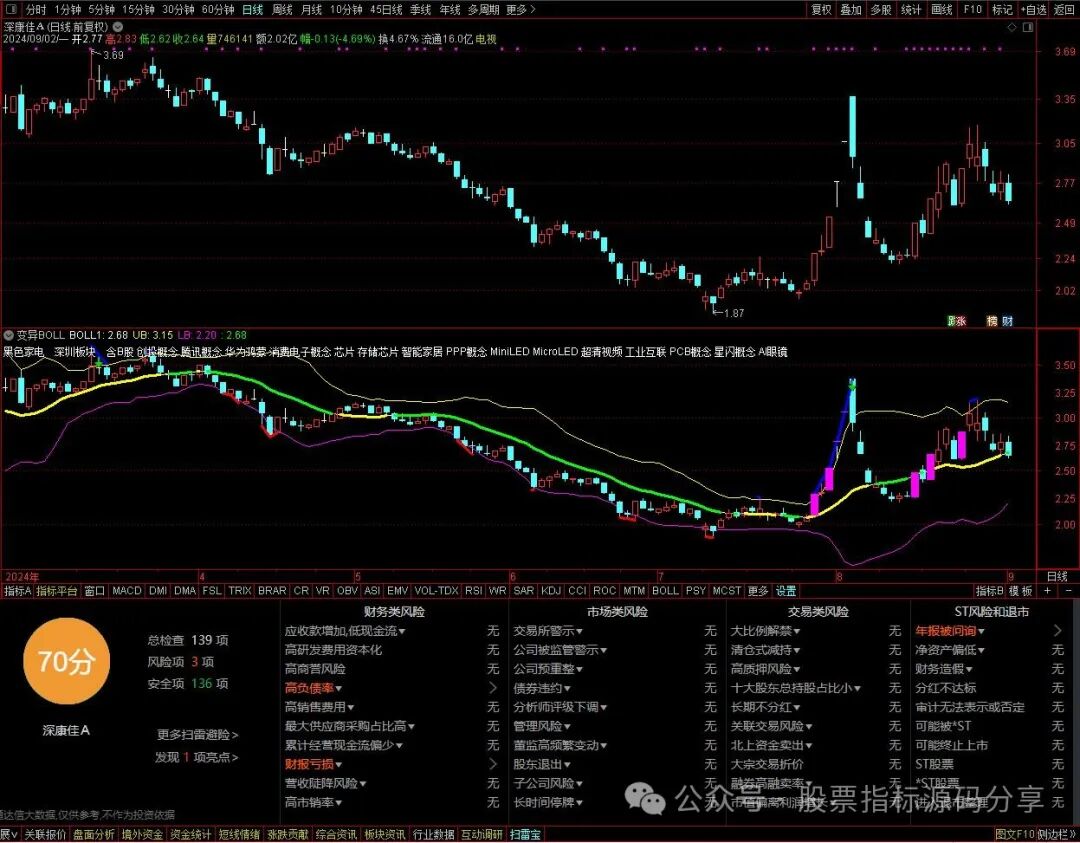Open the 图文F10 bottom-right tab
1080x843 pixels.
pyautogui.click(x=1014, y=835)
